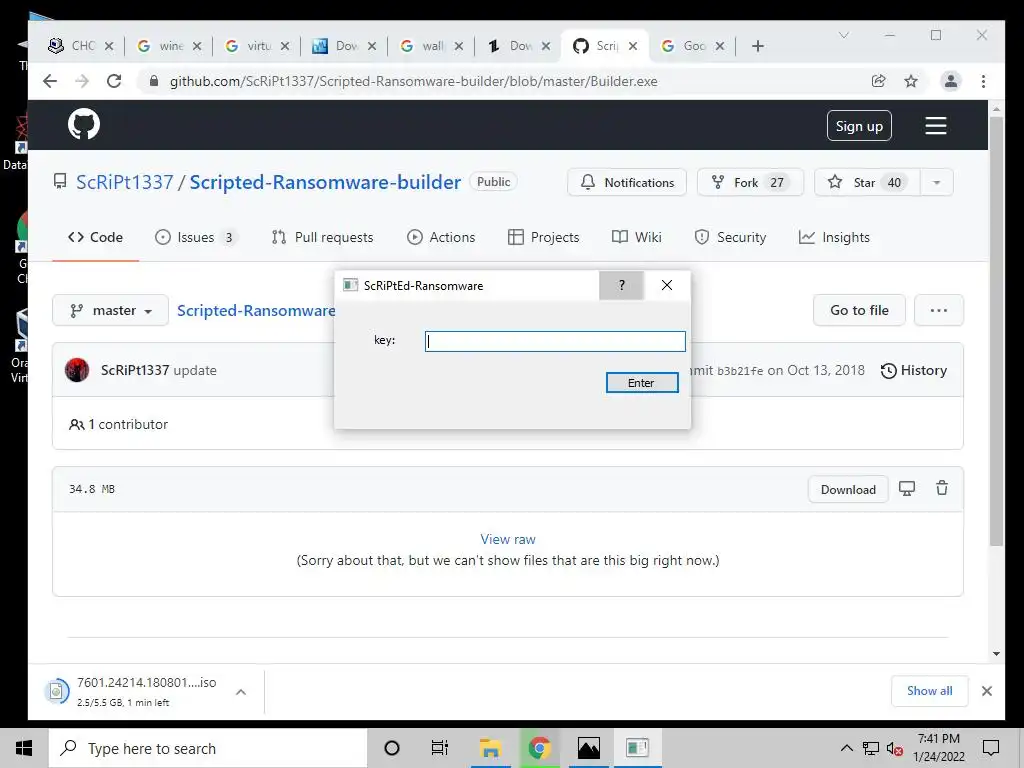Viewport: 1024px width, 768px height.
Task: Open the Issues tab
Action: [x=195, y=237]
